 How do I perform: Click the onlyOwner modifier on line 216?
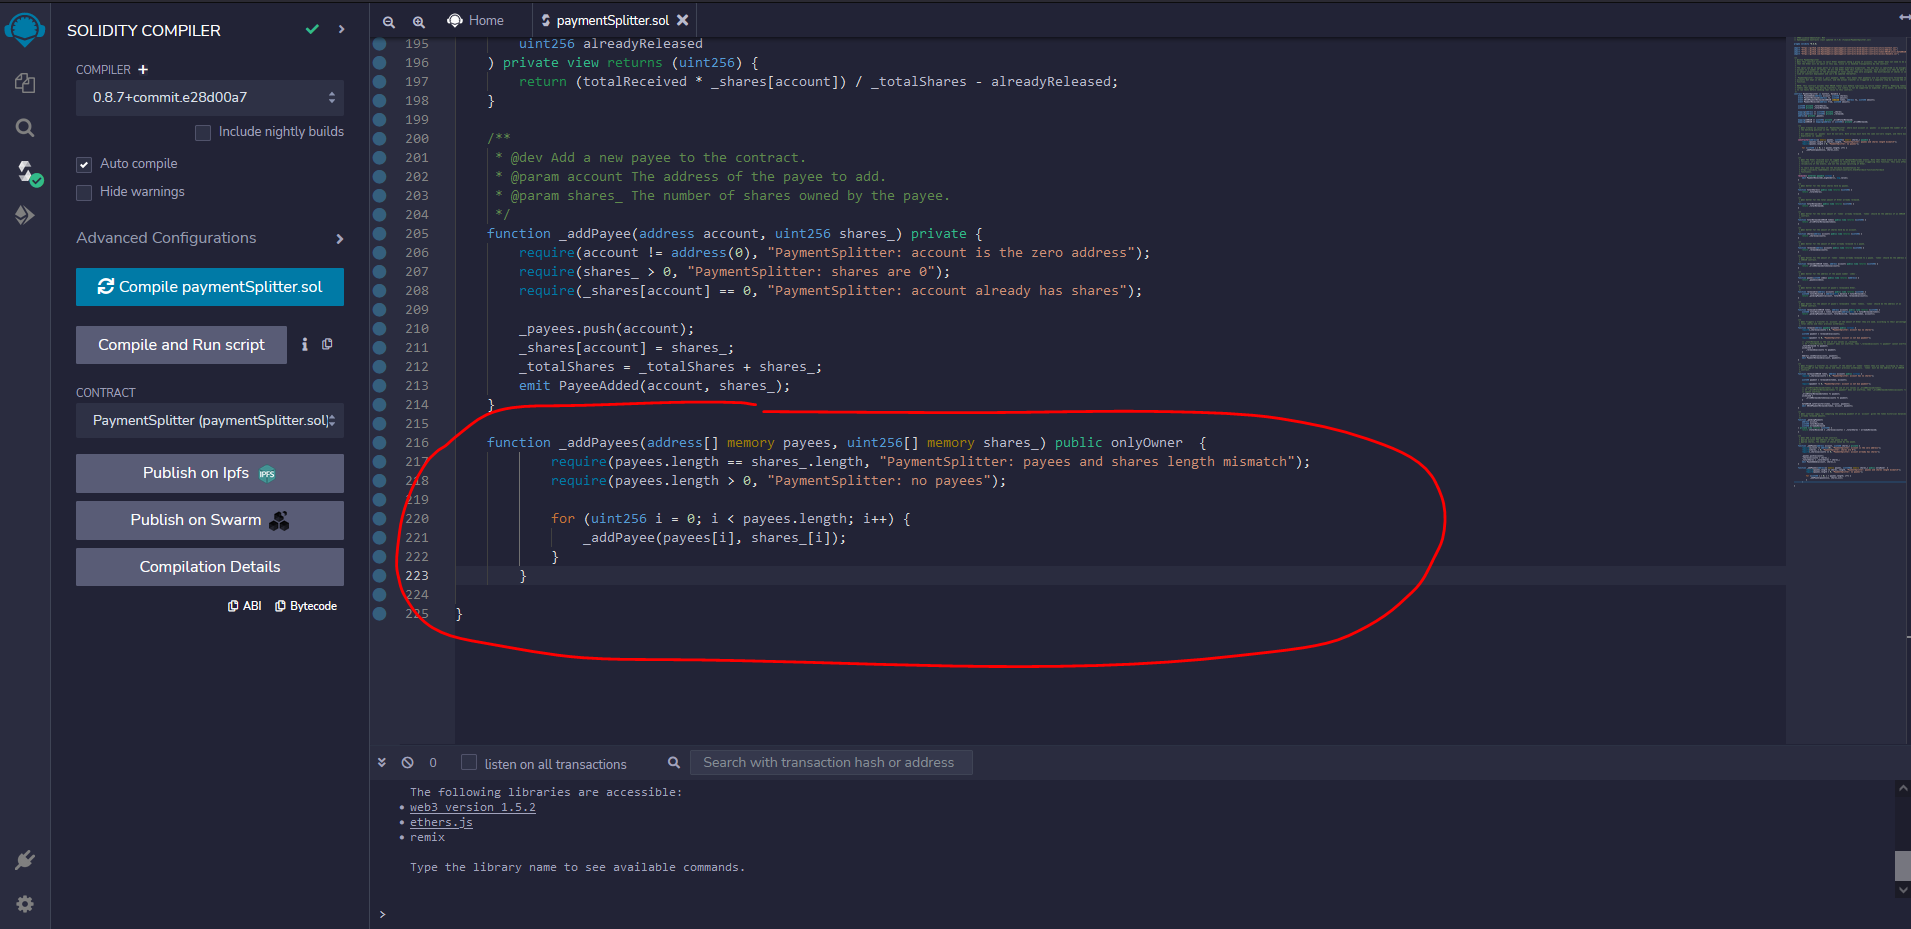pyautogui.click(x=1146, y=443)
